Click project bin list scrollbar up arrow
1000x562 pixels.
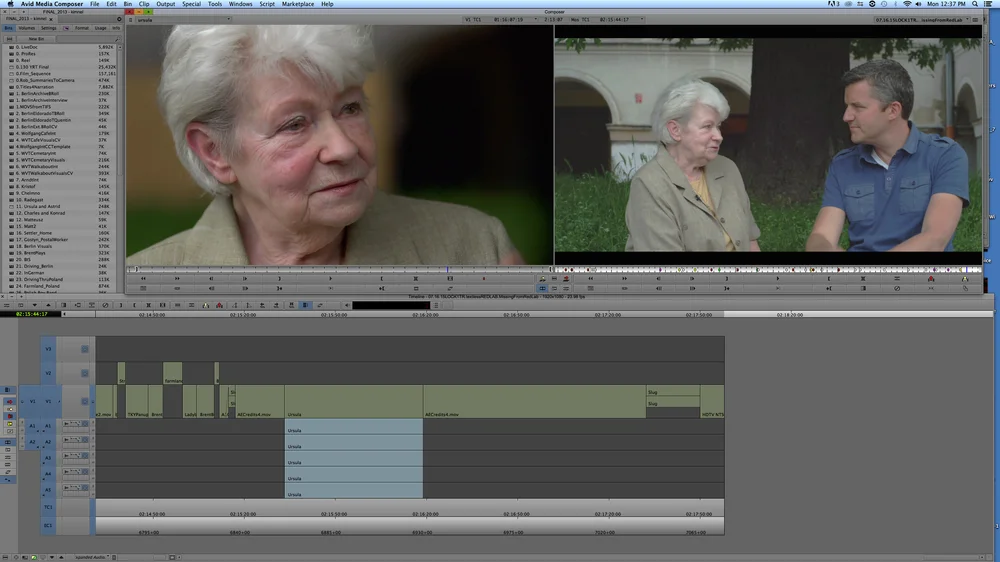pos(120,47)
